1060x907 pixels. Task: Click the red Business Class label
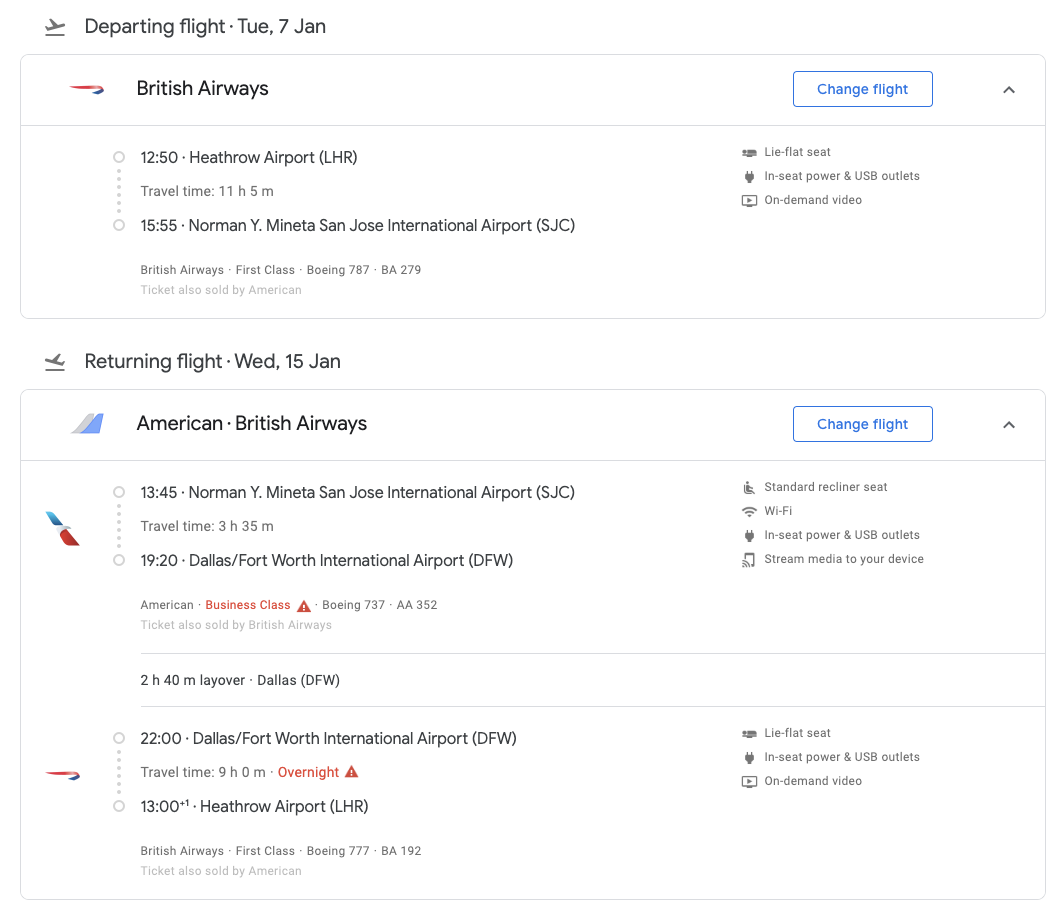(x=247, y=605)
